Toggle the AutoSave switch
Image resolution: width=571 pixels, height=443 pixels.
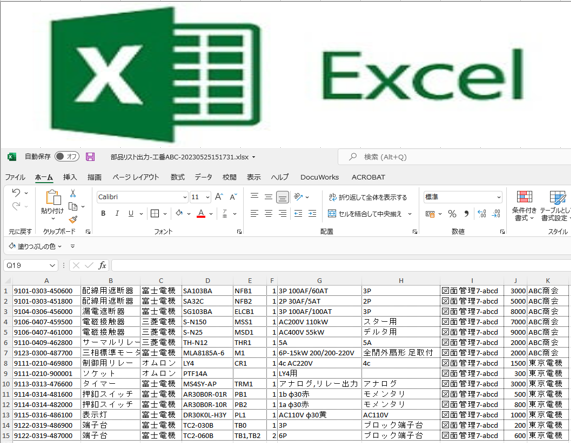[x=67, y=157]
